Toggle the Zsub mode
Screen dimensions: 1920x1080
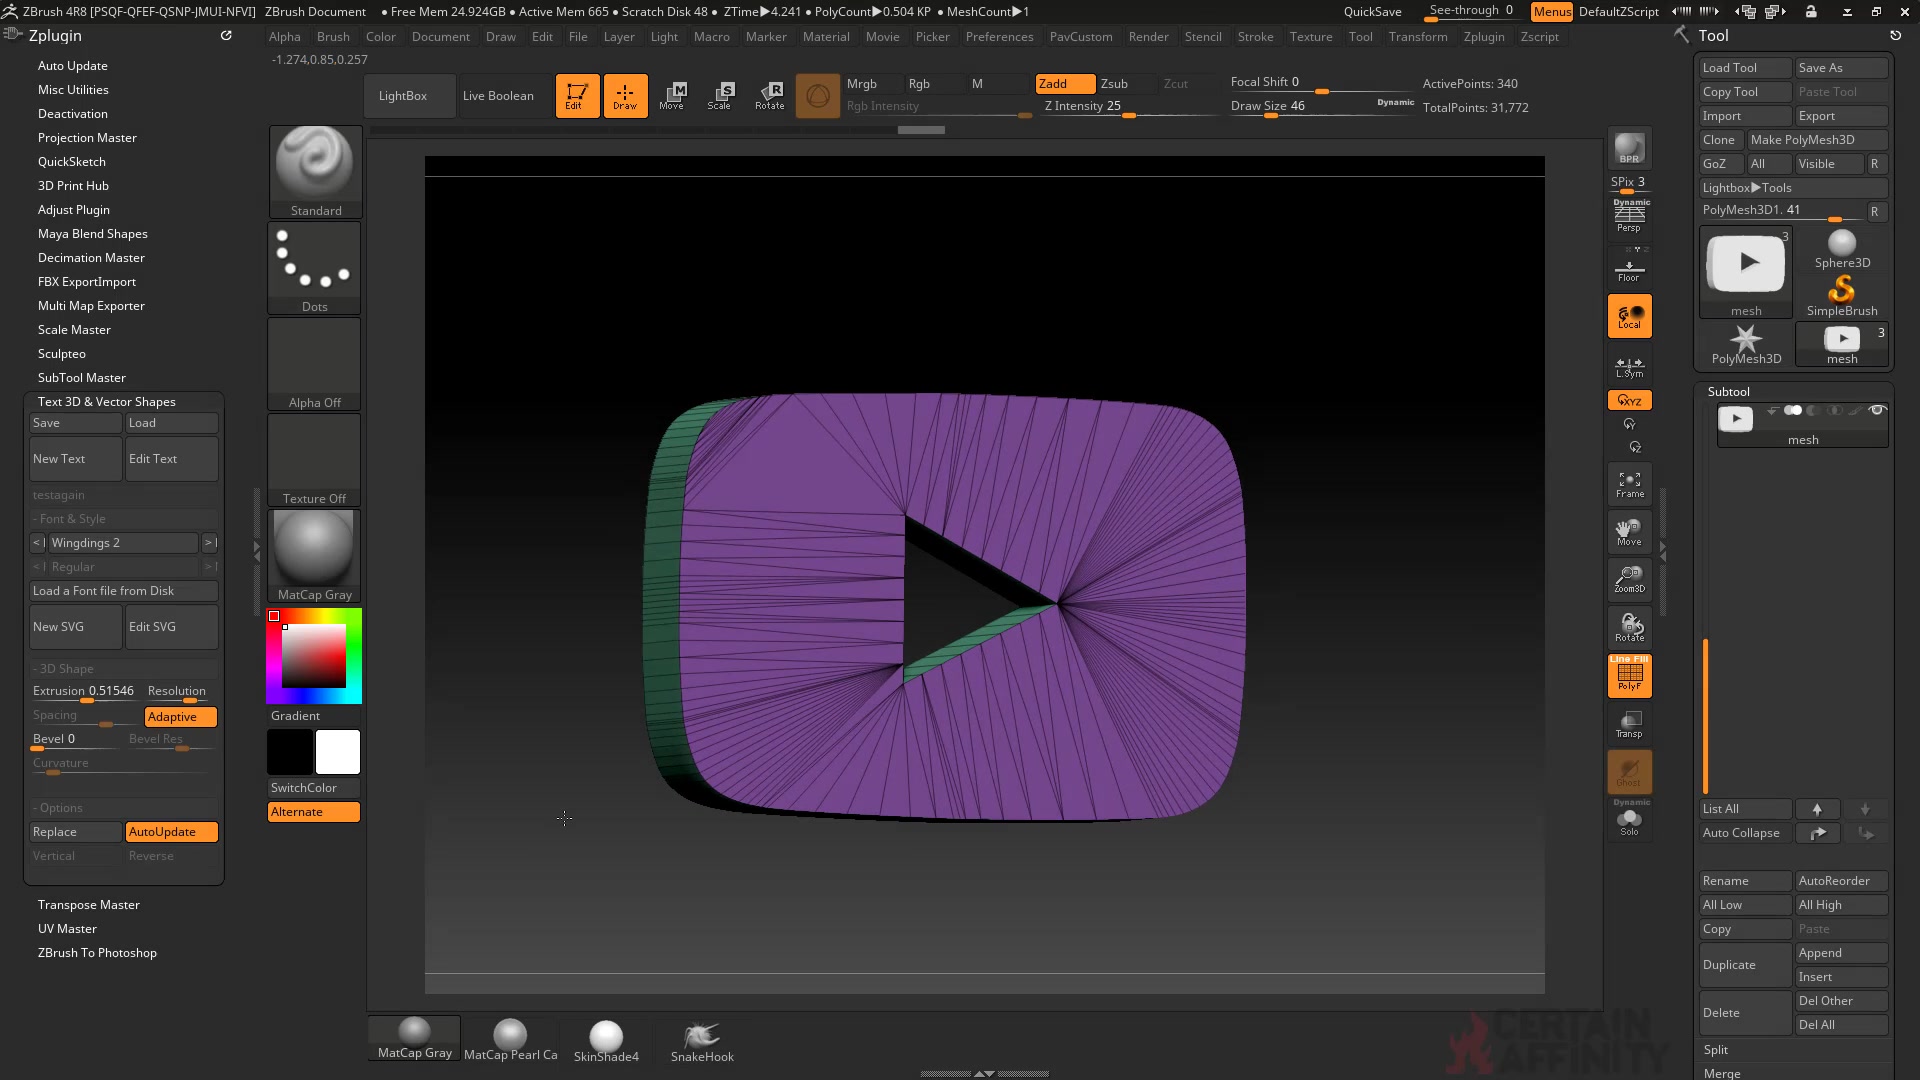1127,84
